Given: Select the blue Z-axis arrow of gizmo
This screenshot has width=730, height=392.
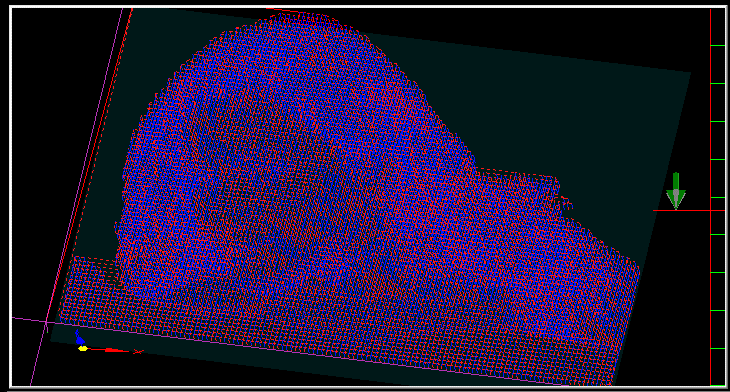Looking at the screenshot, I should click(x=79, y=338).
